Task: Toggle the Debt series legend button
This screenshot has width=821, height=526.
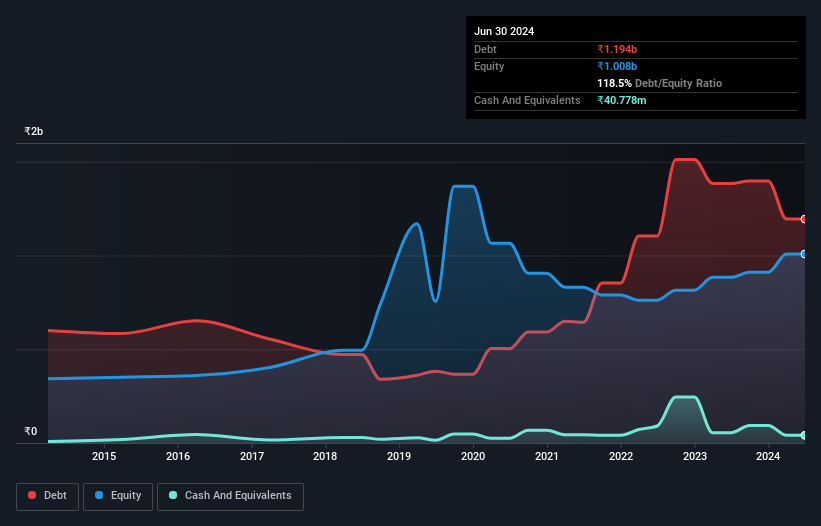Action: click(x=48, y=496)
